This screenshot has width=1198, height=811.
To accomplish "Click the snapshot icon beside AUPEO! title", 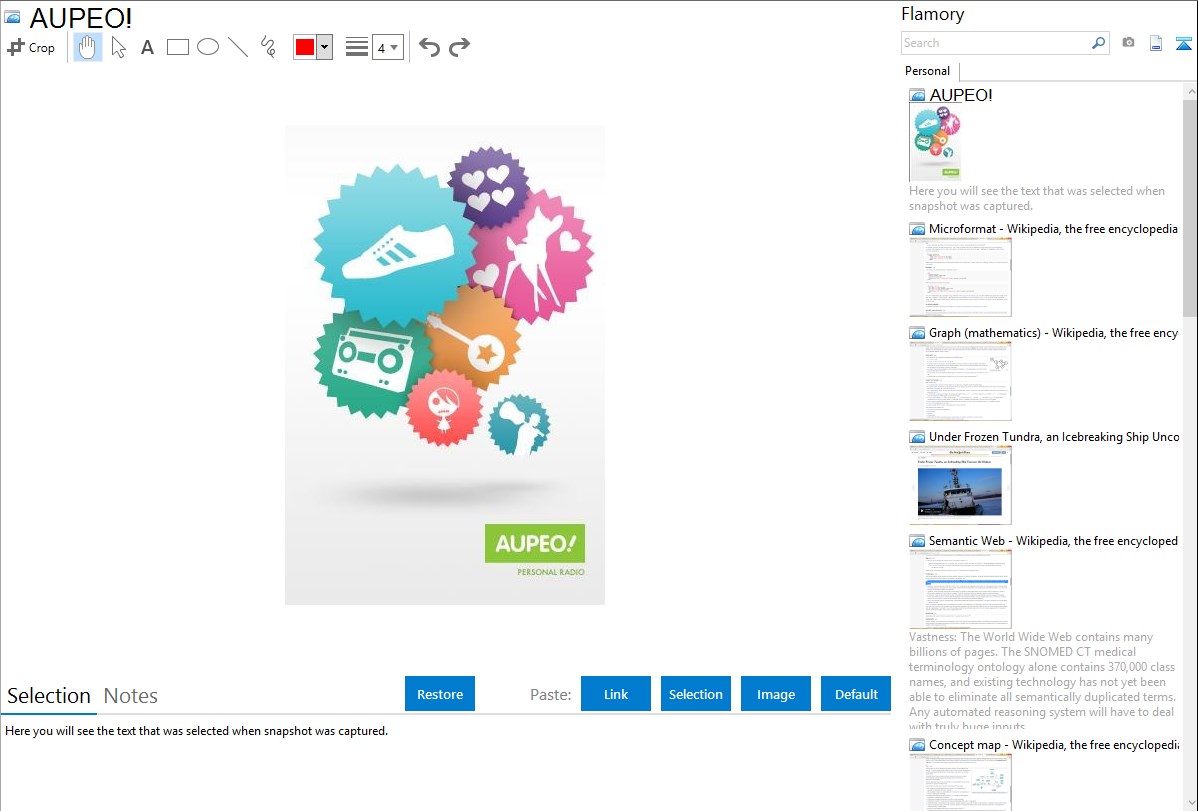I will coord(12,17).
